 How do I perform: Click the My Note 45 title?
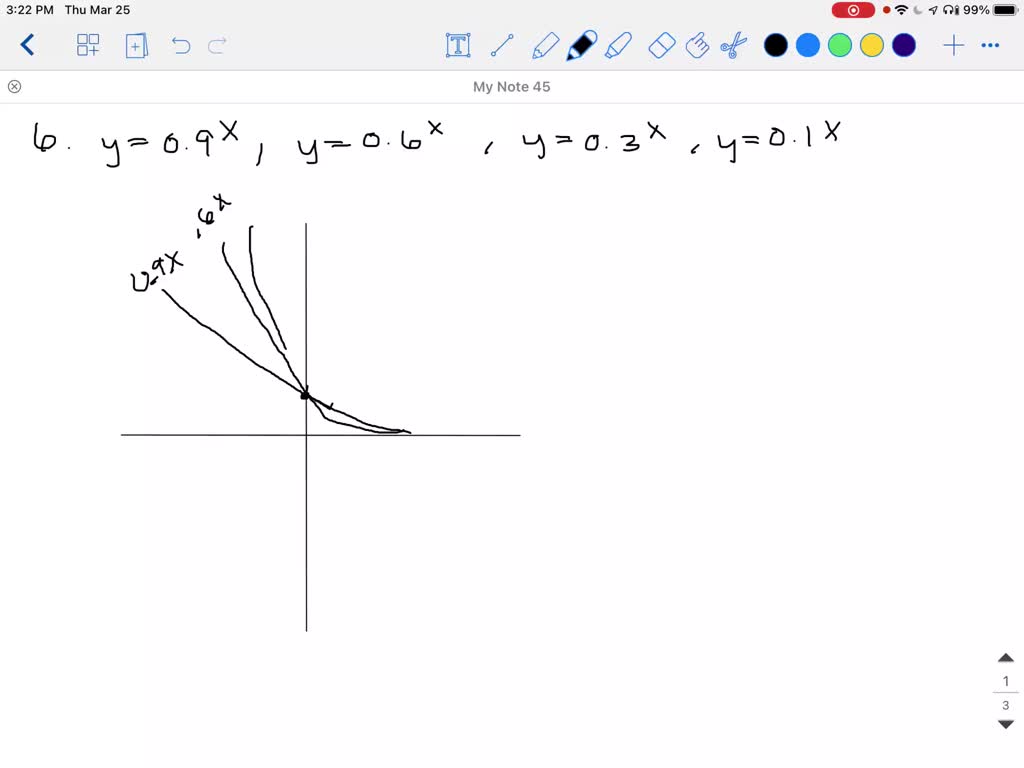tap(512, 86)
